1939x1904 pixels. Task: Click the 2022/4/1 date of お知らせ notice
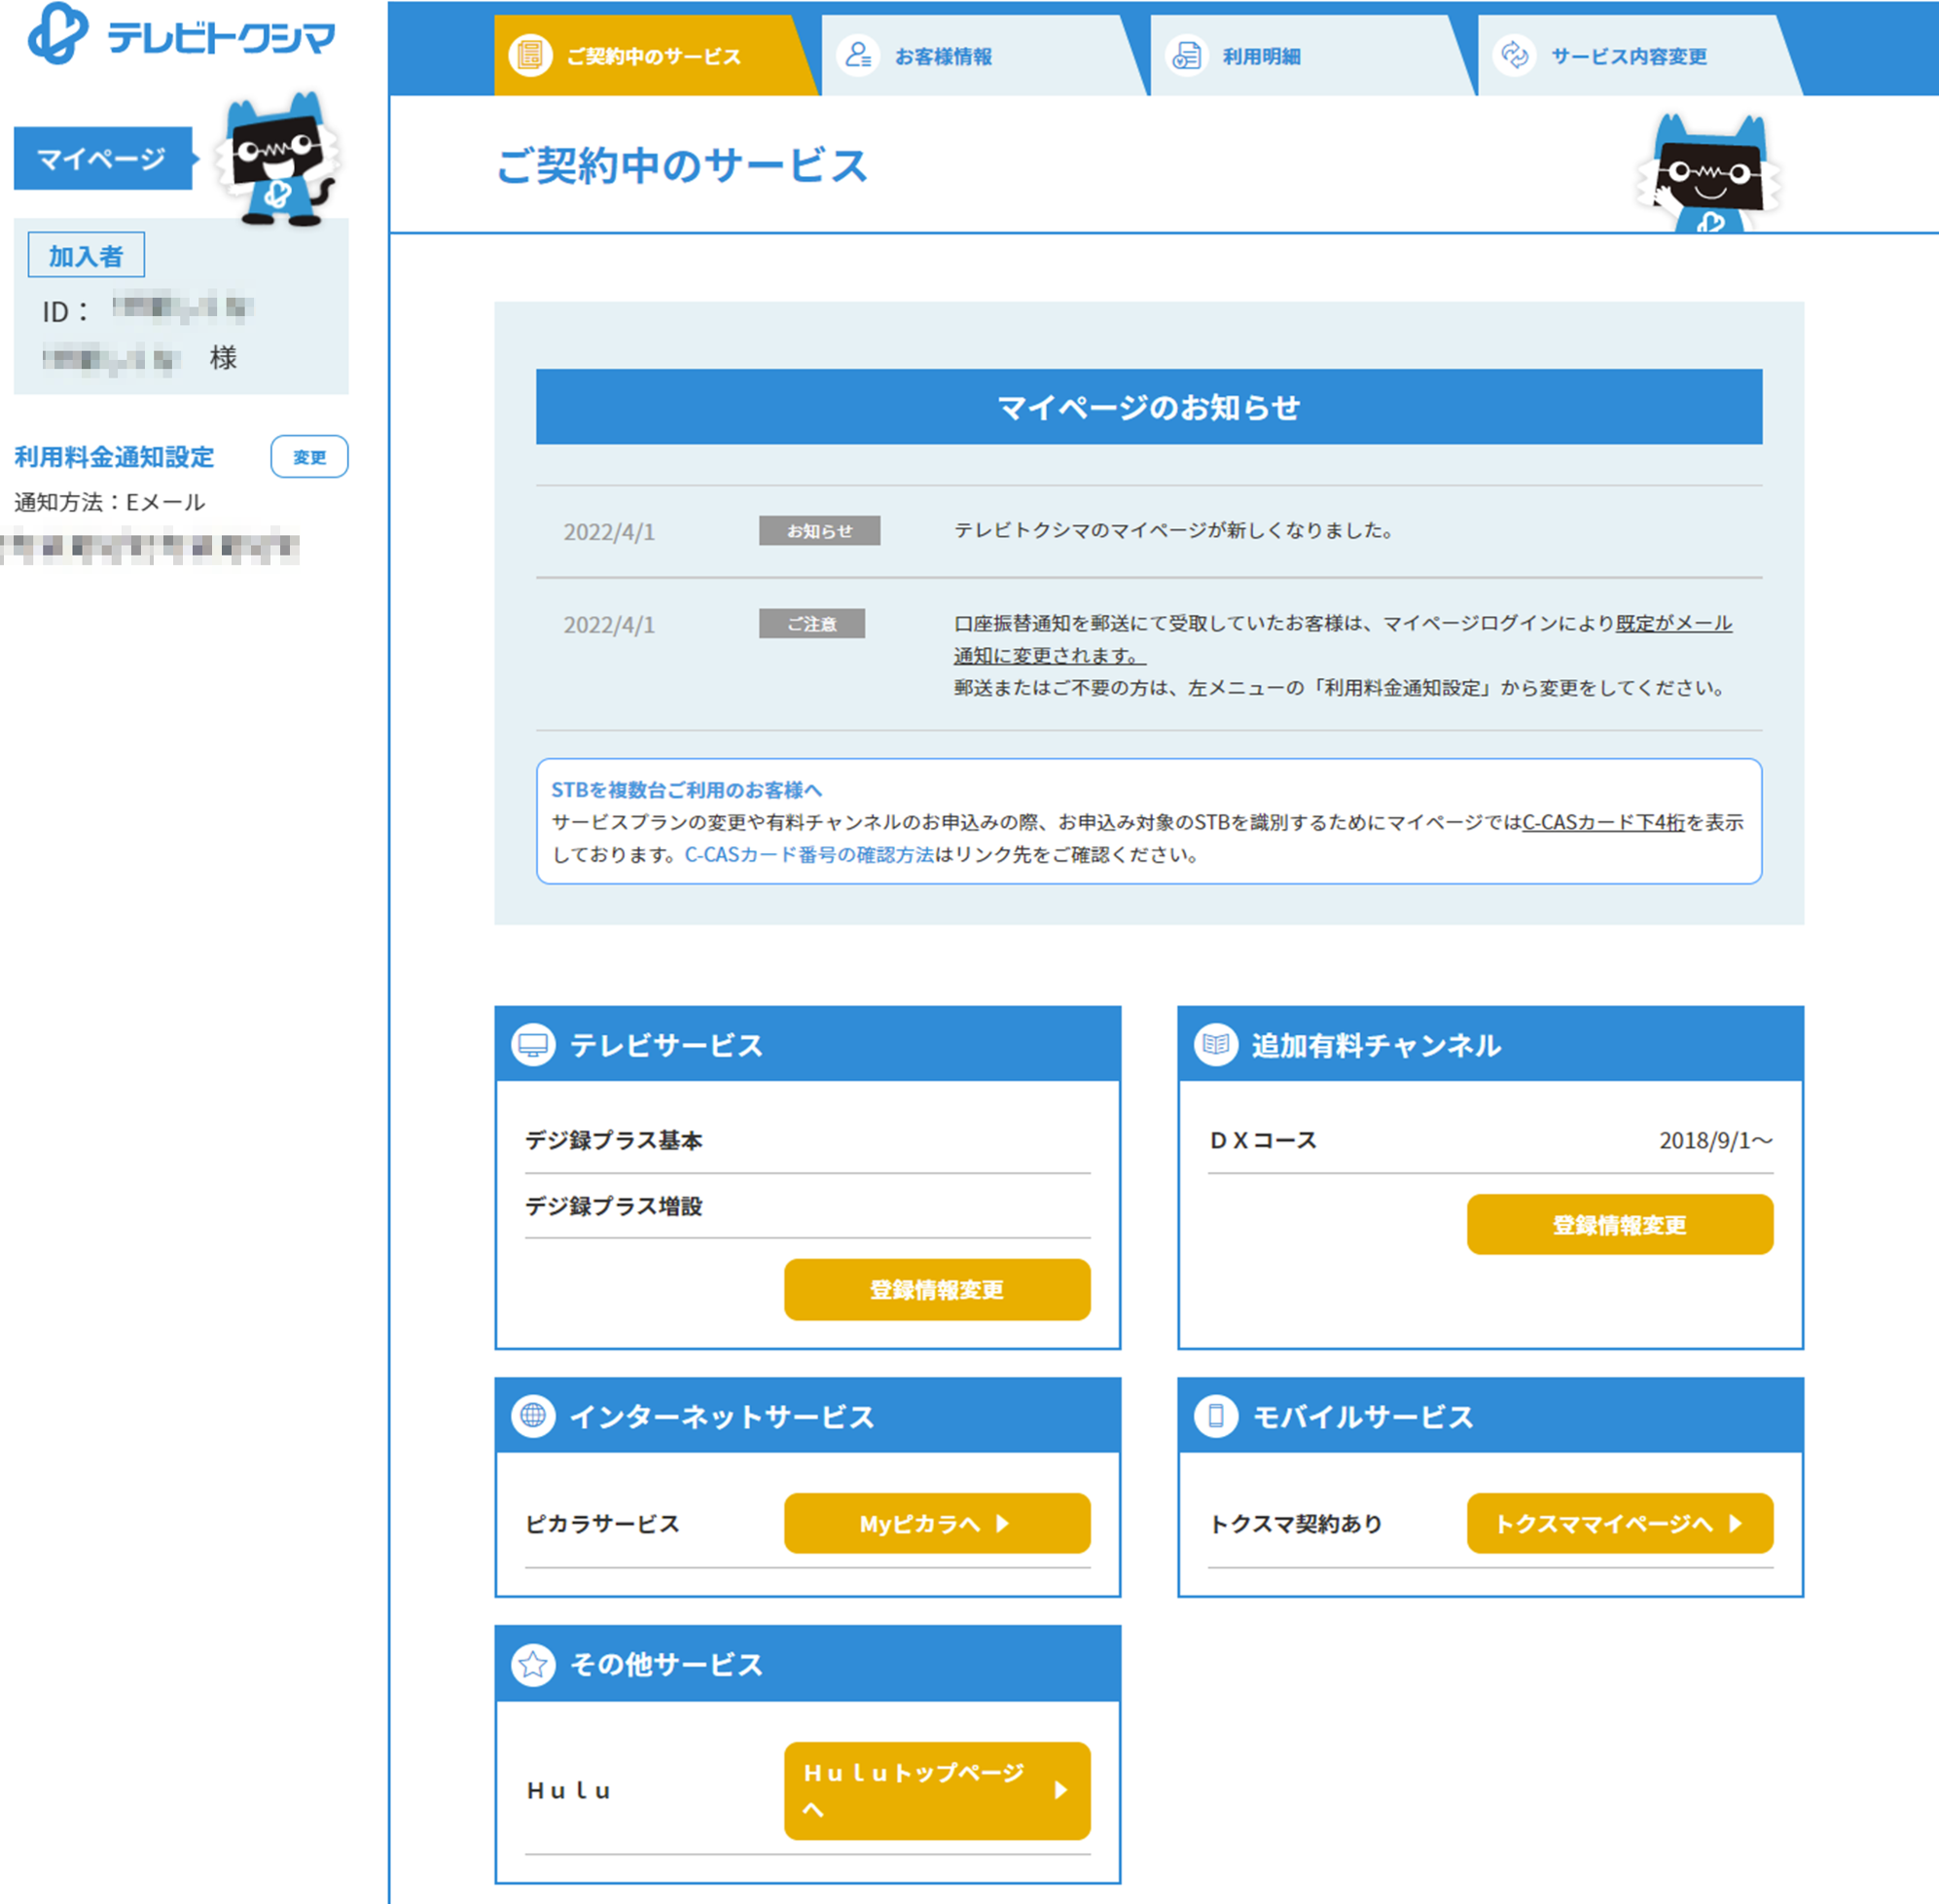pos(609,531)
